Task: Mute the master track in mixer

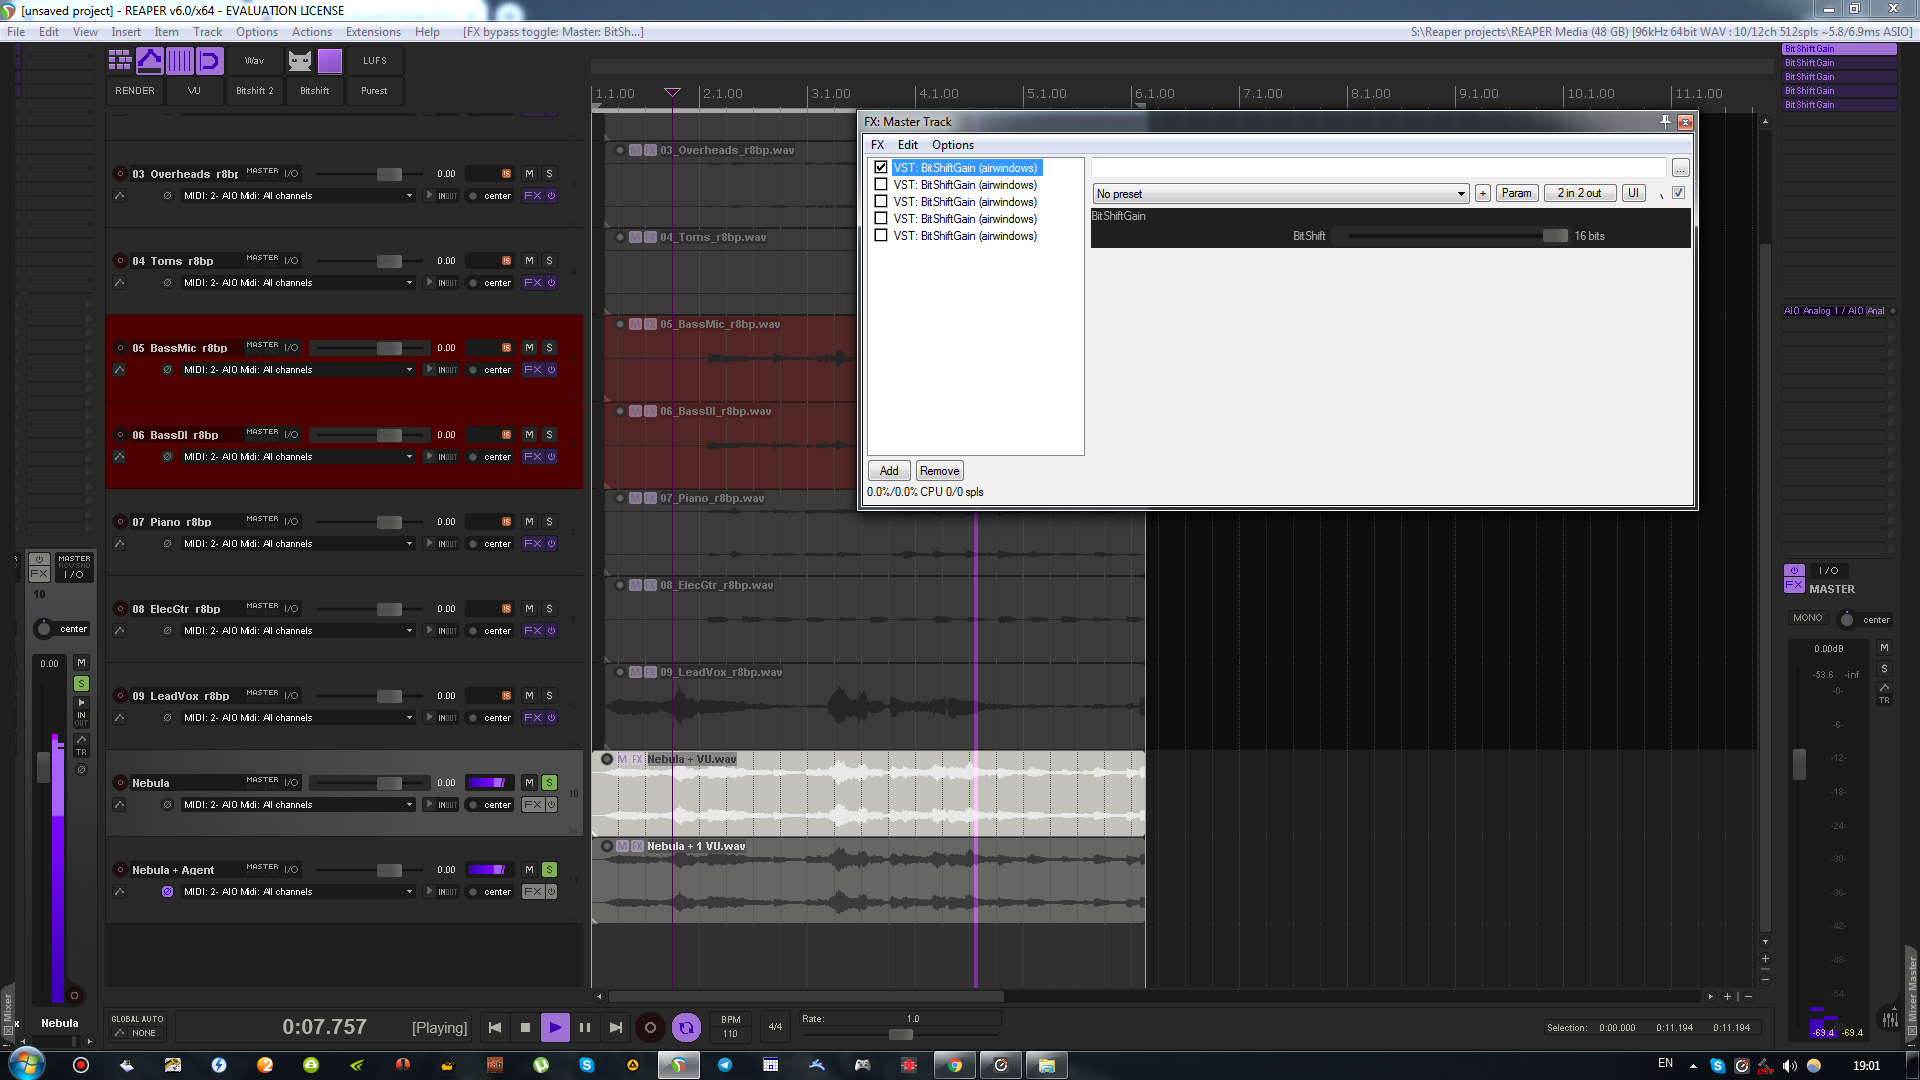Action: point(1884,648)
